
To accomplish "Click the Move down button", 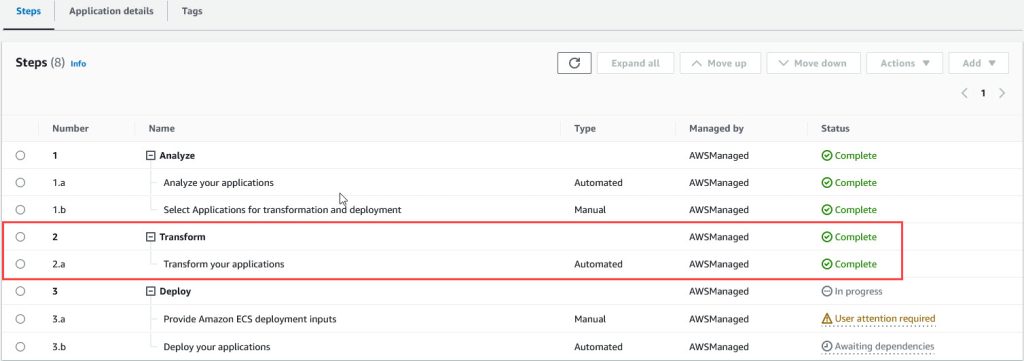I will [x=813, y=63].
